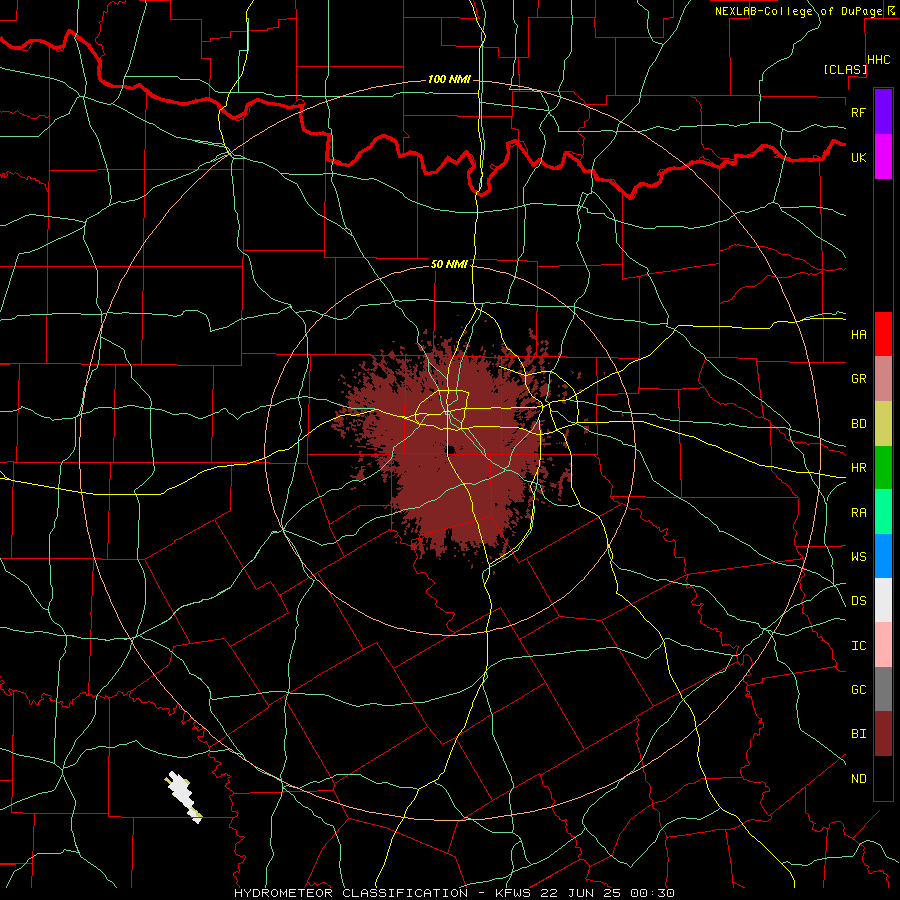Click the 50 NMI range ring label

[449, 264]
